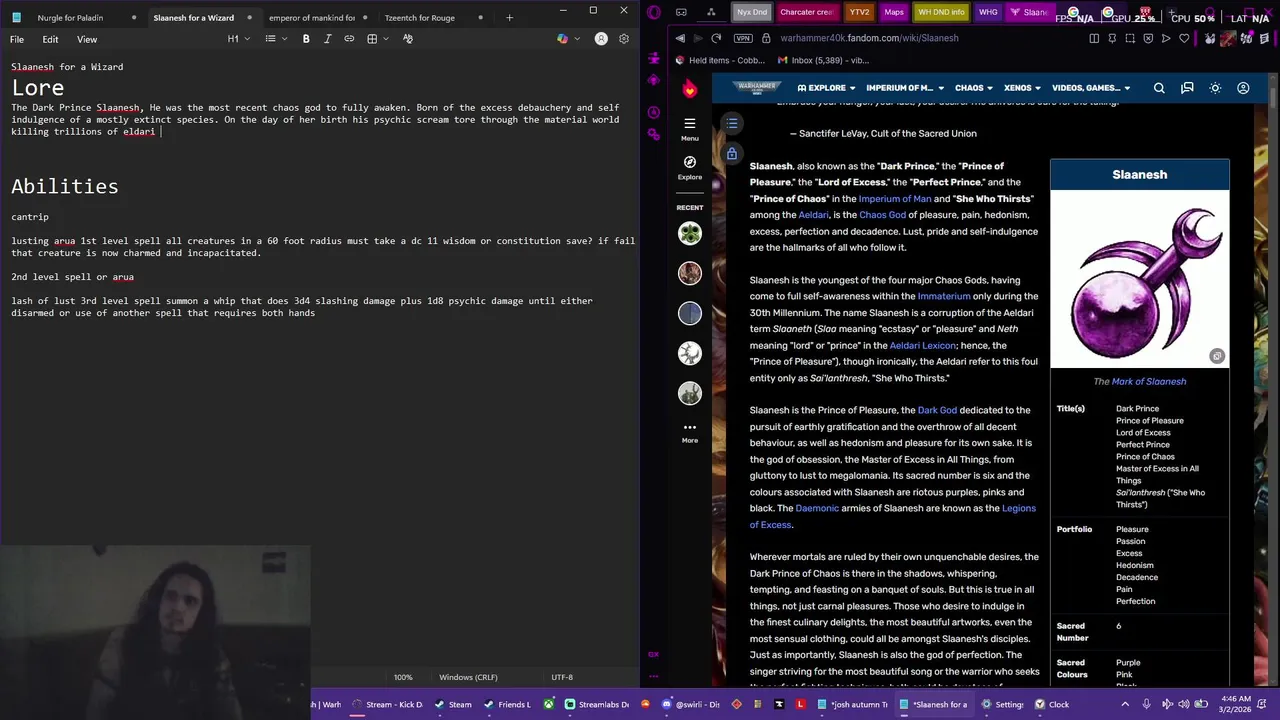Open the Mark of Slaanesh image

tap(1140, 279)
